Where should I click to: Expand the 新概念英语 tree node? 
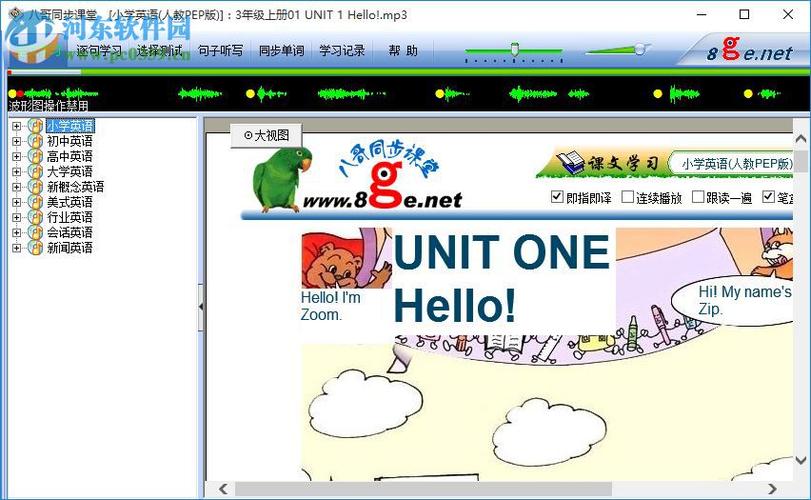17,187
